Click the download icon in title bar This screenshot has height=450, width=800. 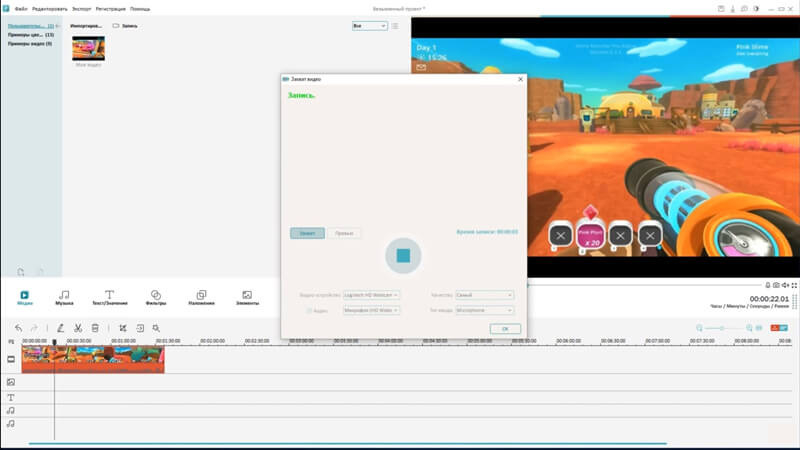tap(733, 9)
